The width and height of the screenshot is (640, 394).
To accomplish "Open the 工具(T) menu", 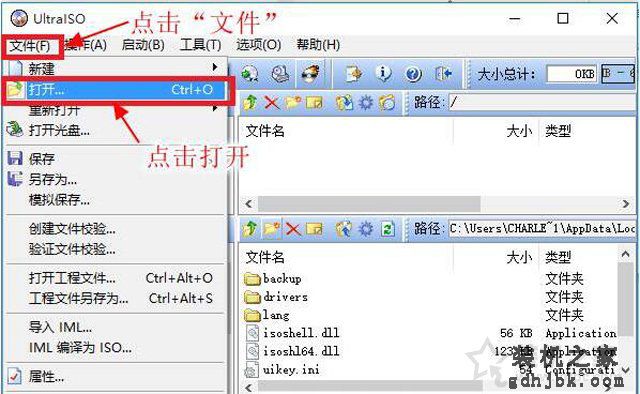I will tap(200, 45).
